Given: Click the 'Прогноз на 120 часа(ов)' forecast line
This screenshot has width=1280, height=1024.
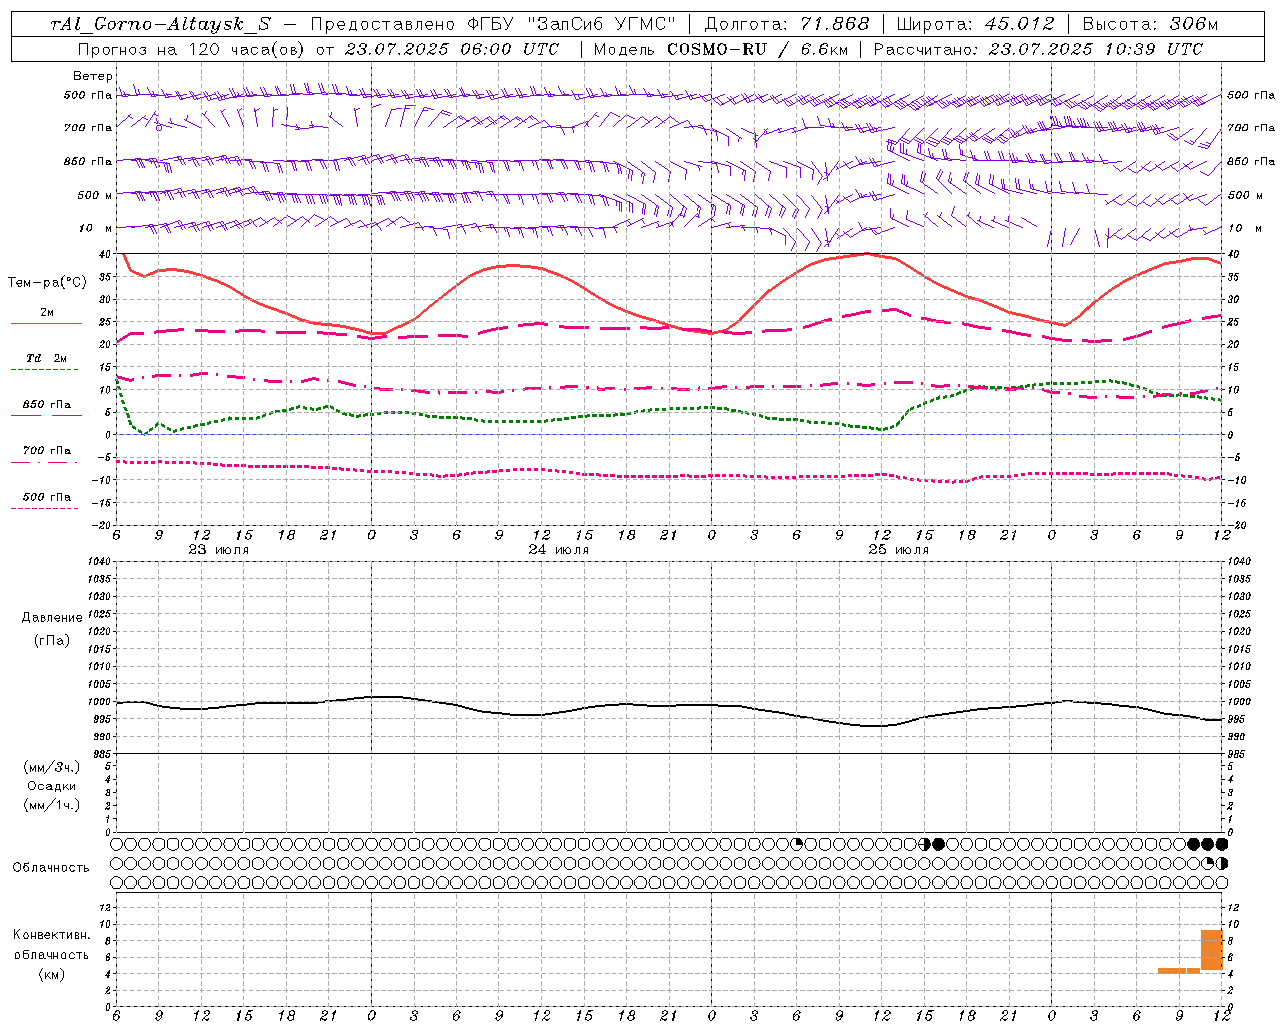Looking at the screenshot, I should click(x=318, y=49).
